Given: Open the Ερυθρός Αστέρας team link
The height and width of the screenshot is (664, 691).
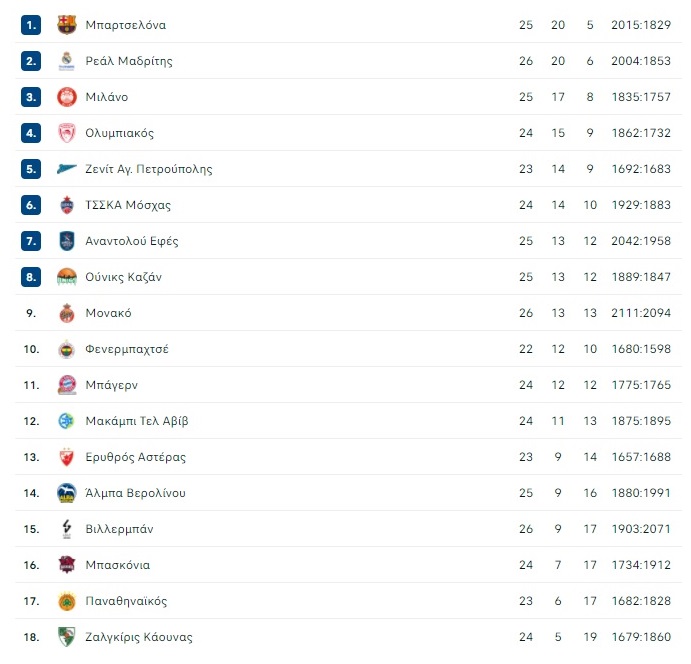Looking at the screenshot, I should [x=135, y=457].
